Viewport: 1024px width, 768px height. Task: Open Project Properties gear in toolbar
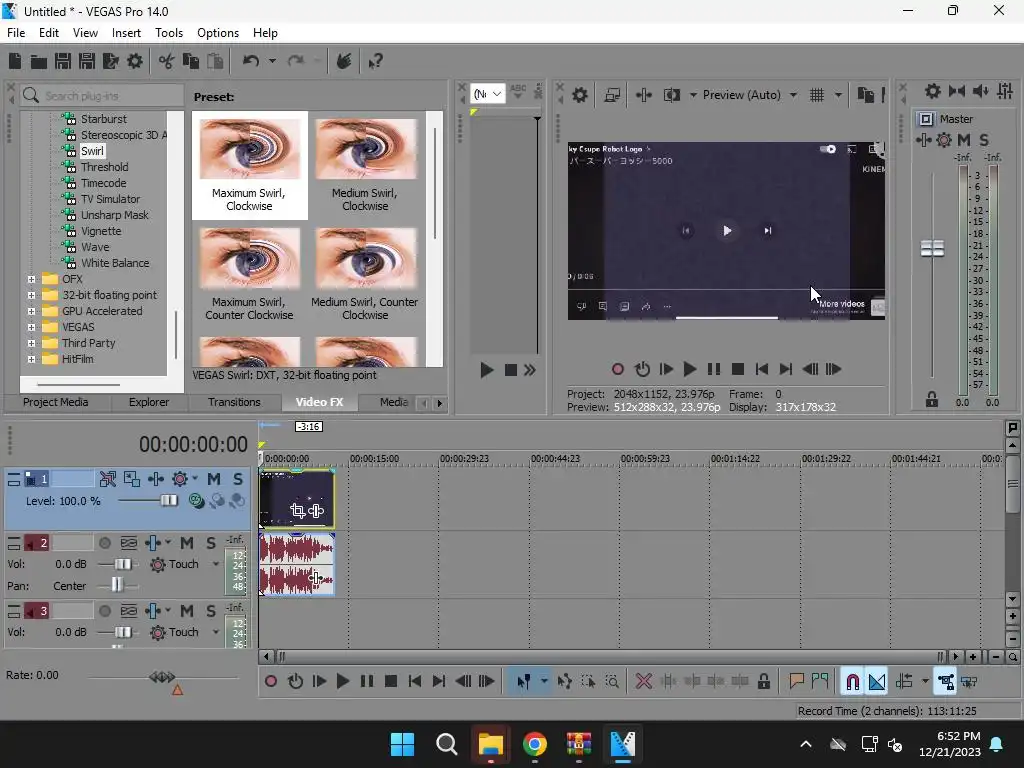(135, 61)
